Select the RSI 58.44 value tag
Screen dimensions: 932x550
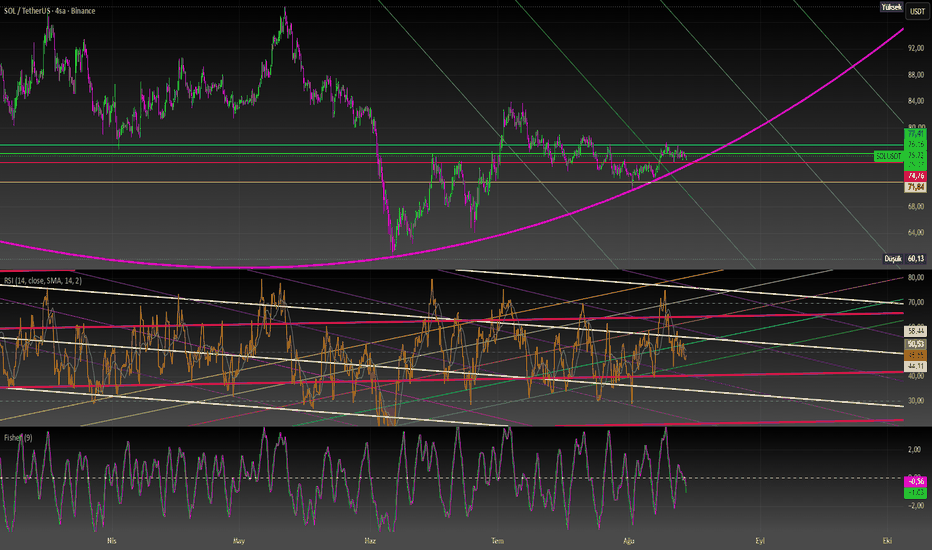click(x=915, y=331)
